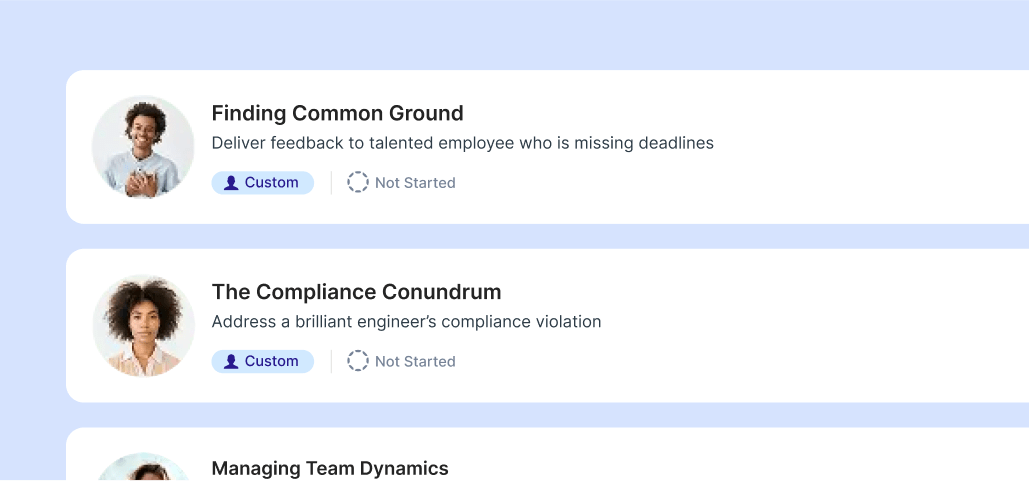Open the Finding Common Ground avatar photo
Image resolution: width=1029 pixels, height=481 pixels.
pos(143,147)
